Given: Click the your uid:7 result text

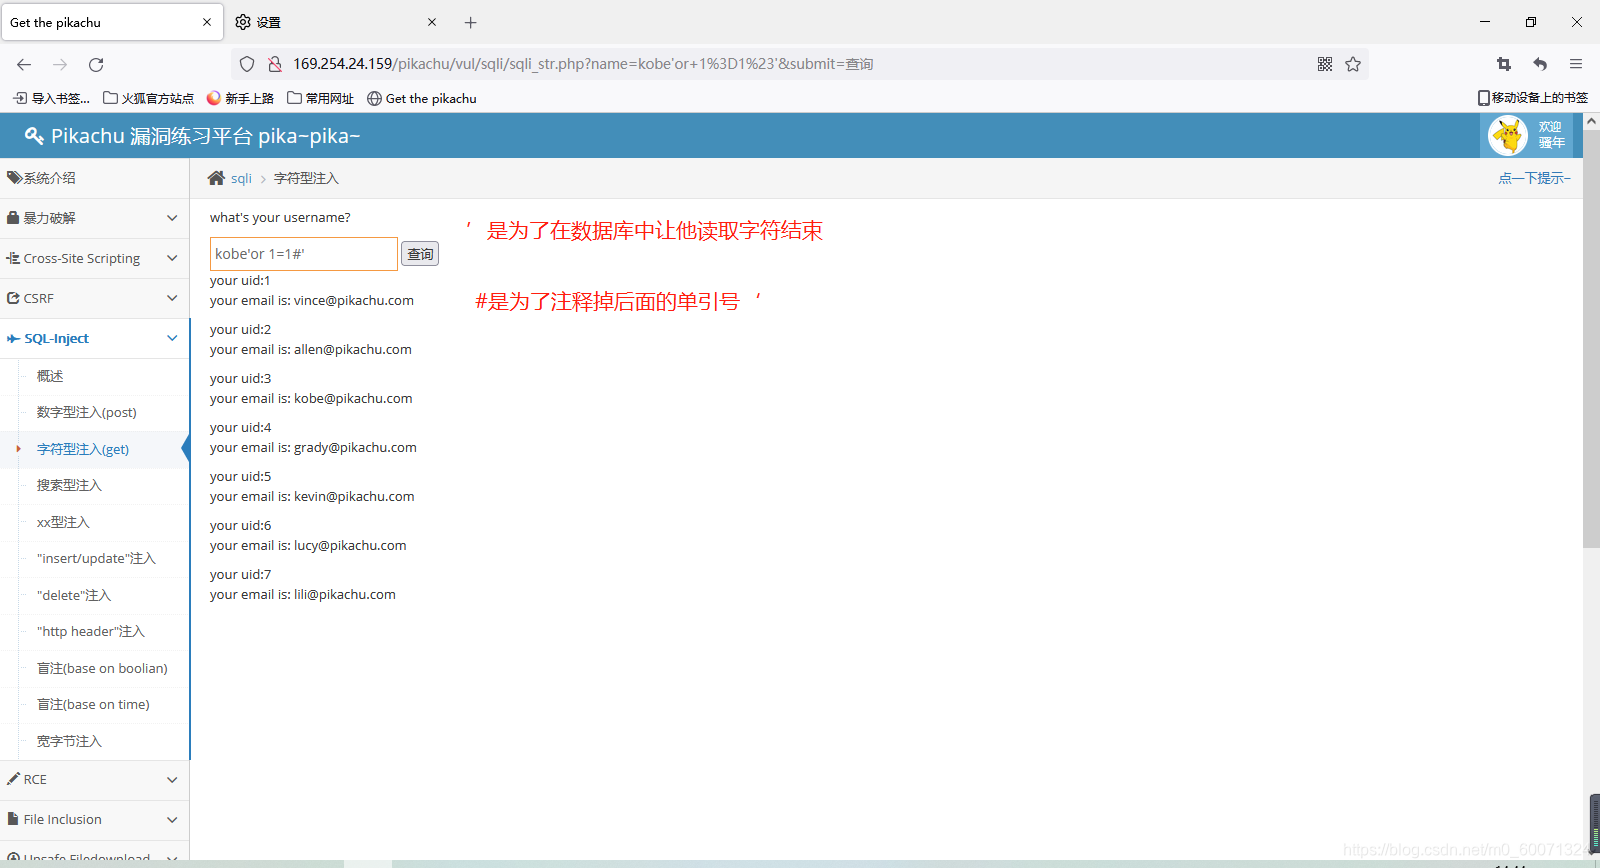Looking at the screenshot, I should [240, 574].
